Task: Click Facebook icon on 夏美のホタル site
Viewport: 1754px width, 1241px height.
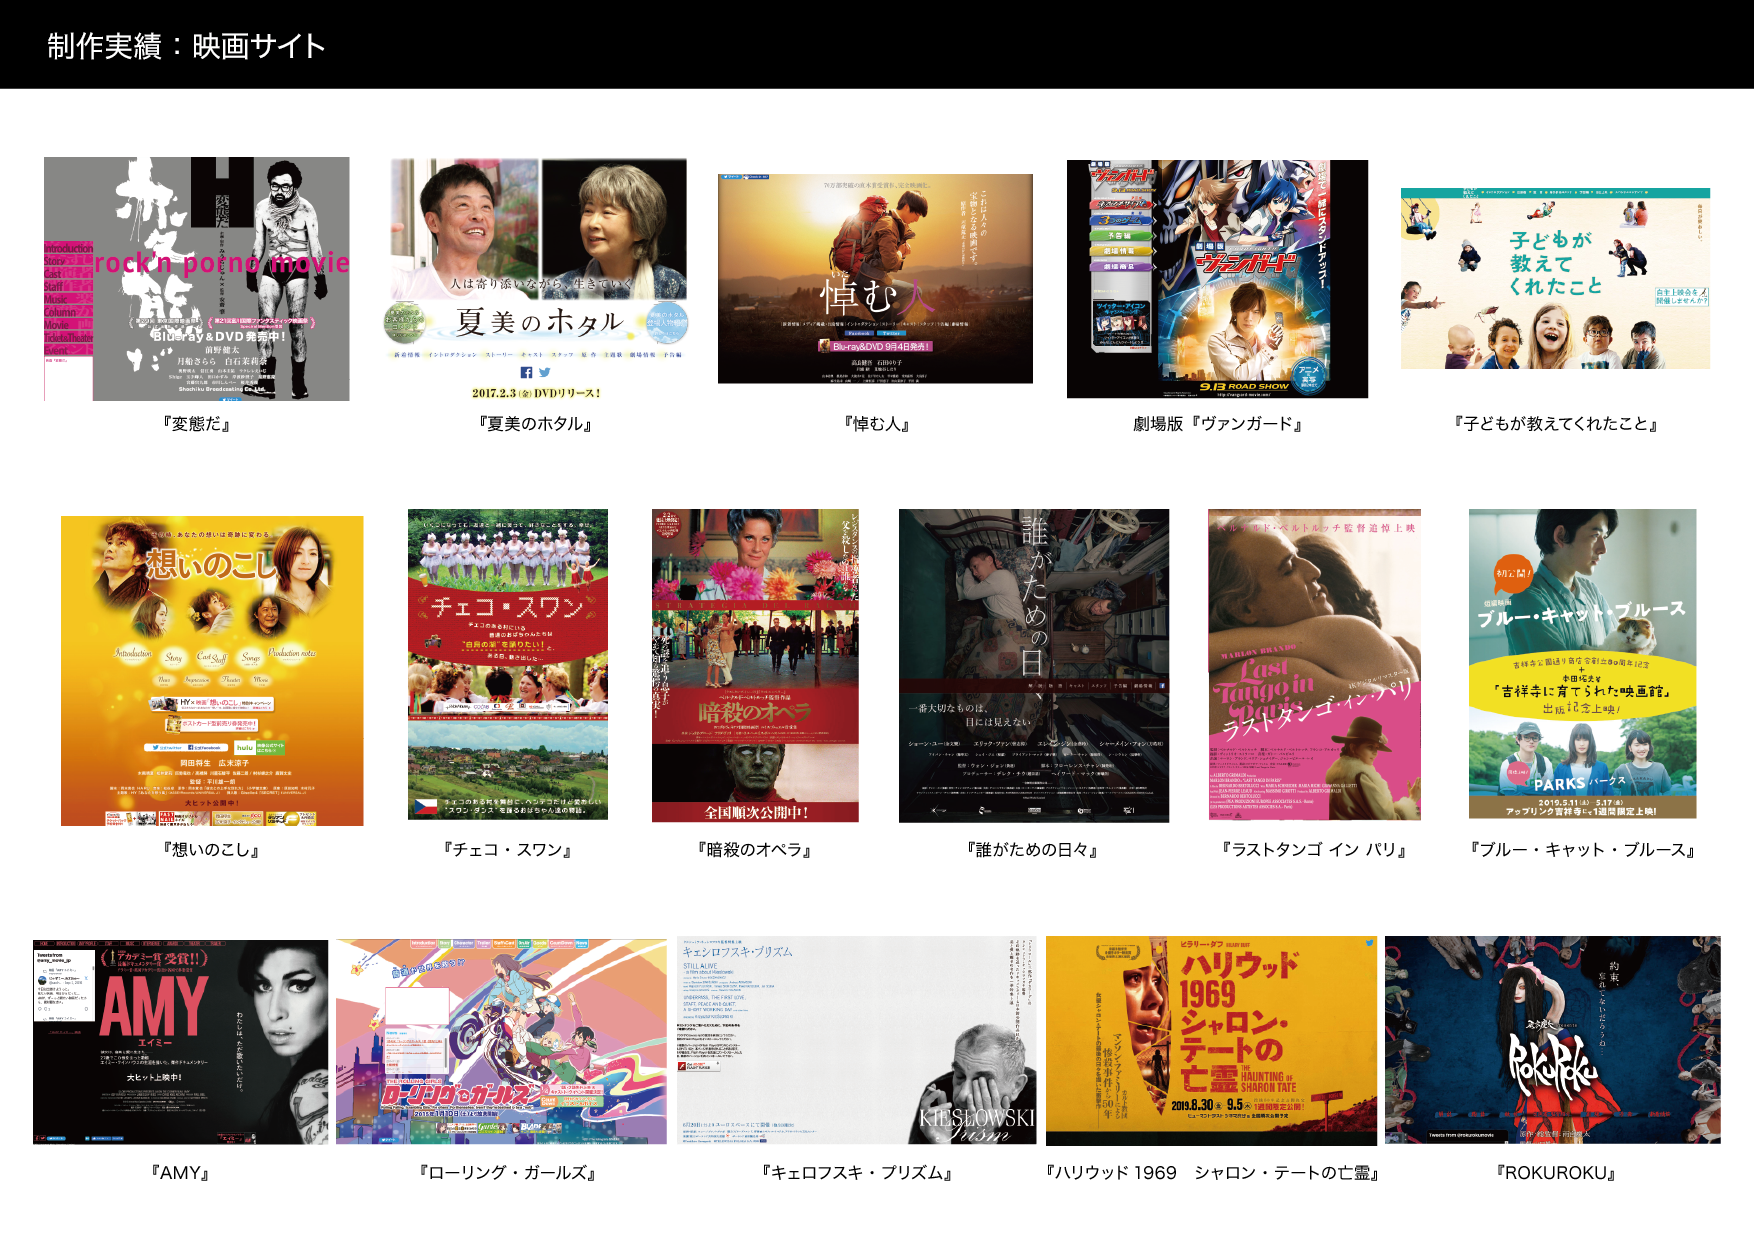Action: coord(526,372)
